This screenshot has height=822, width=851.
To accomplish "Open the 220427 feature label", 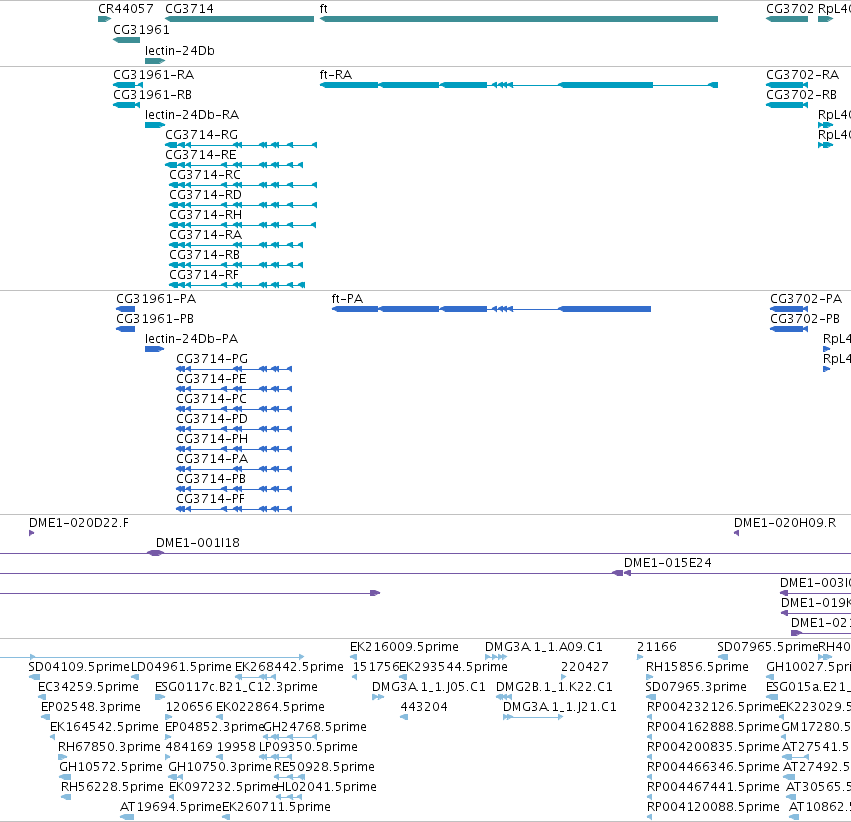I will [585, 667].
